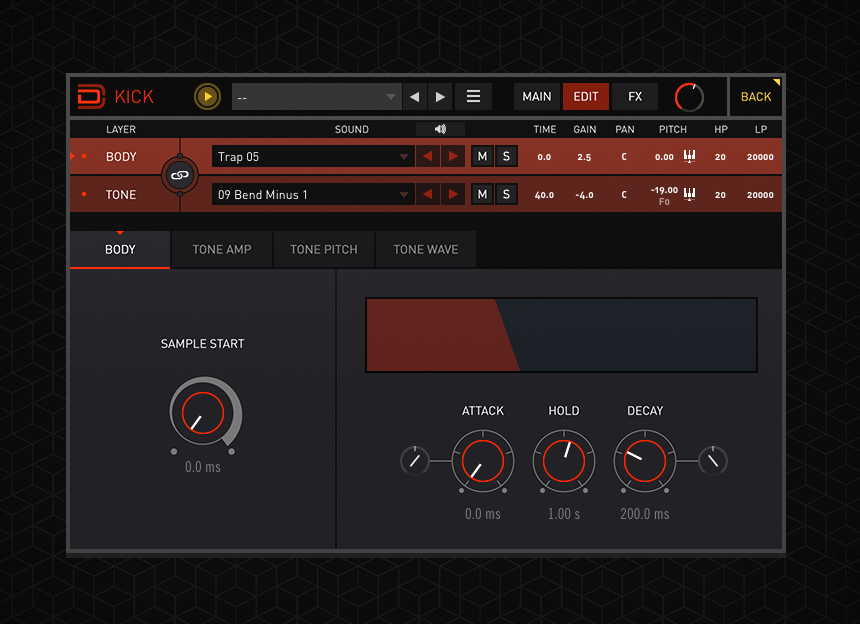Click BODY layer PITCH value 0.00

[664, 157]
